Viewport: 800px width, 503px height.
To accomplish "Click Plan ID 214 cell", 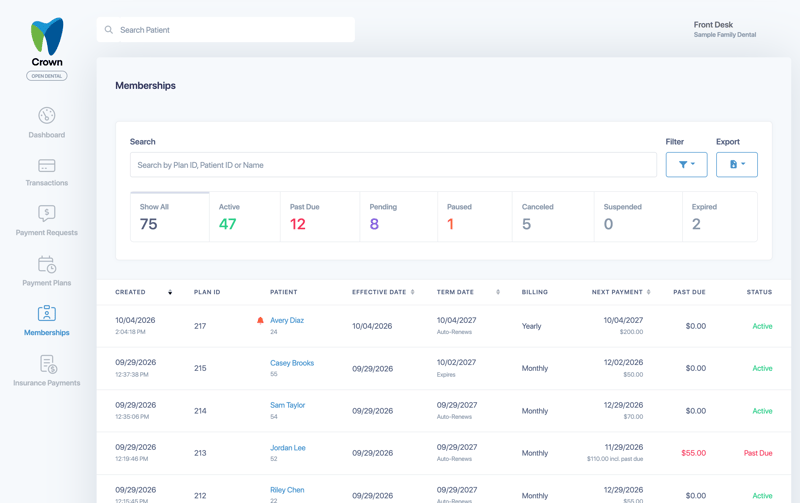I will pyautogui.click(x=200, y=411).
